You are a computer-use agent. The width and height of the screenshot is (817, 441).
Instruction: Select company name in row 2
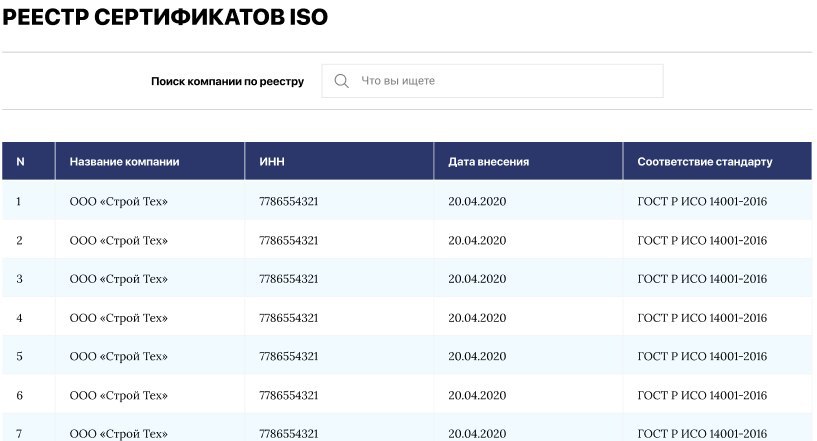coord(119,240)
